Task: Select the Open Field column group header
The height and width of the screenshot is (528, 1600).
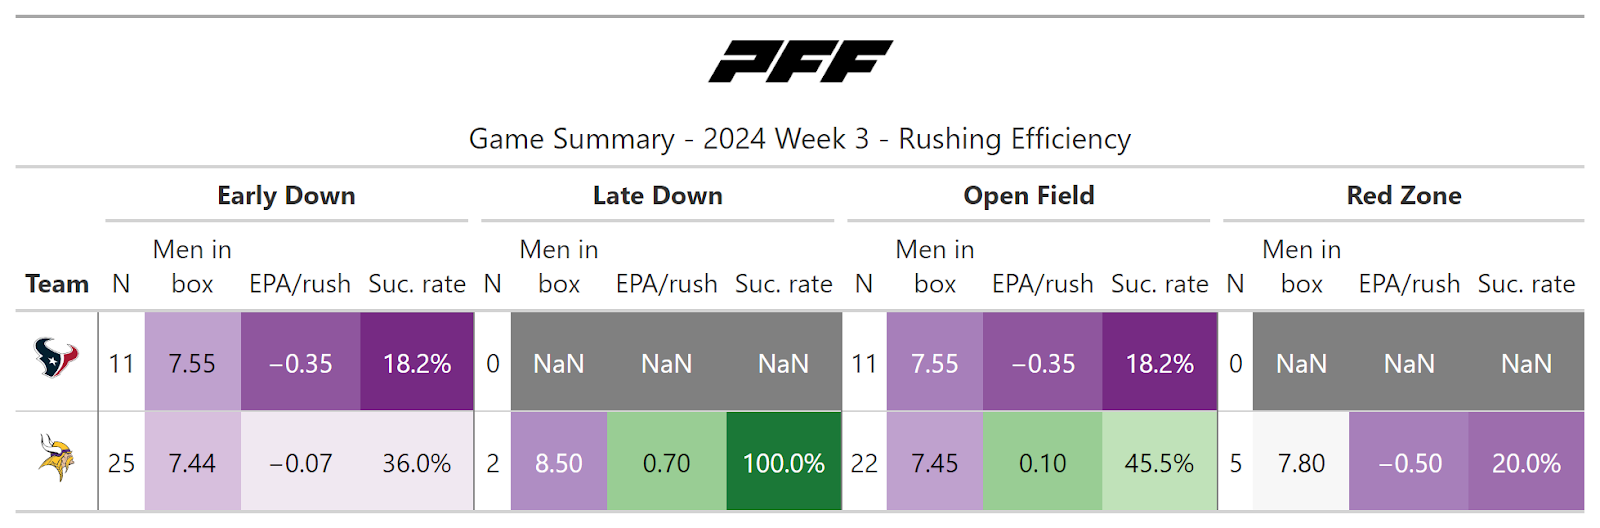Action: coord(1028,196)
